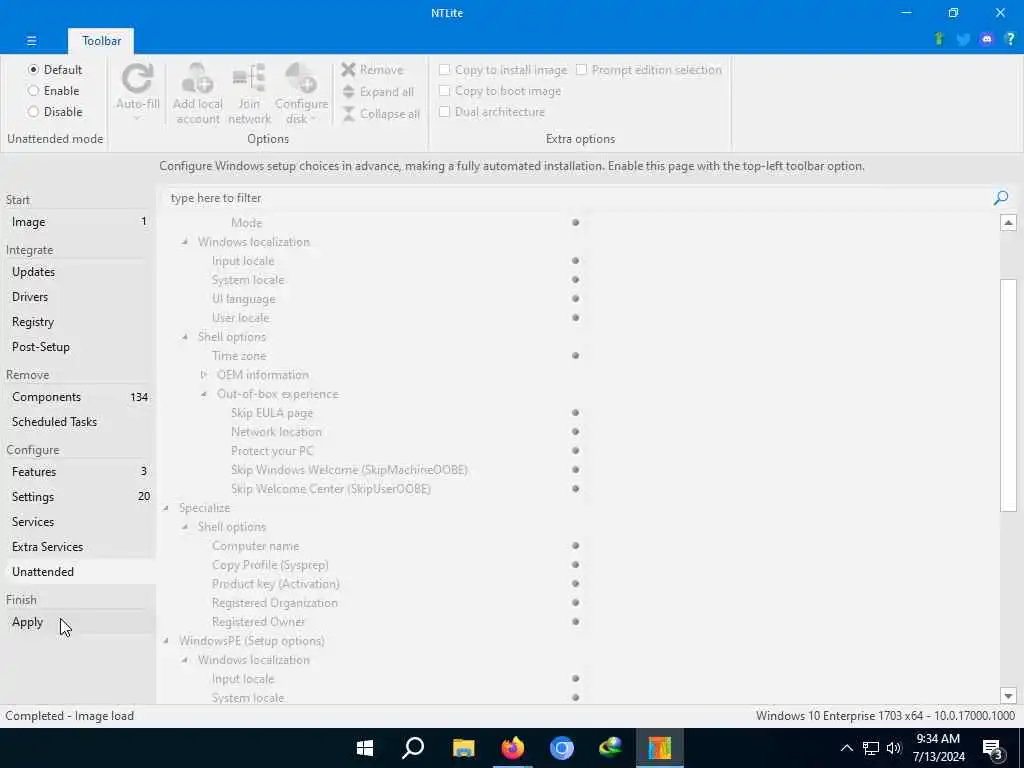
Task: Click the scroll up arrow
Action: [1008, 223]
